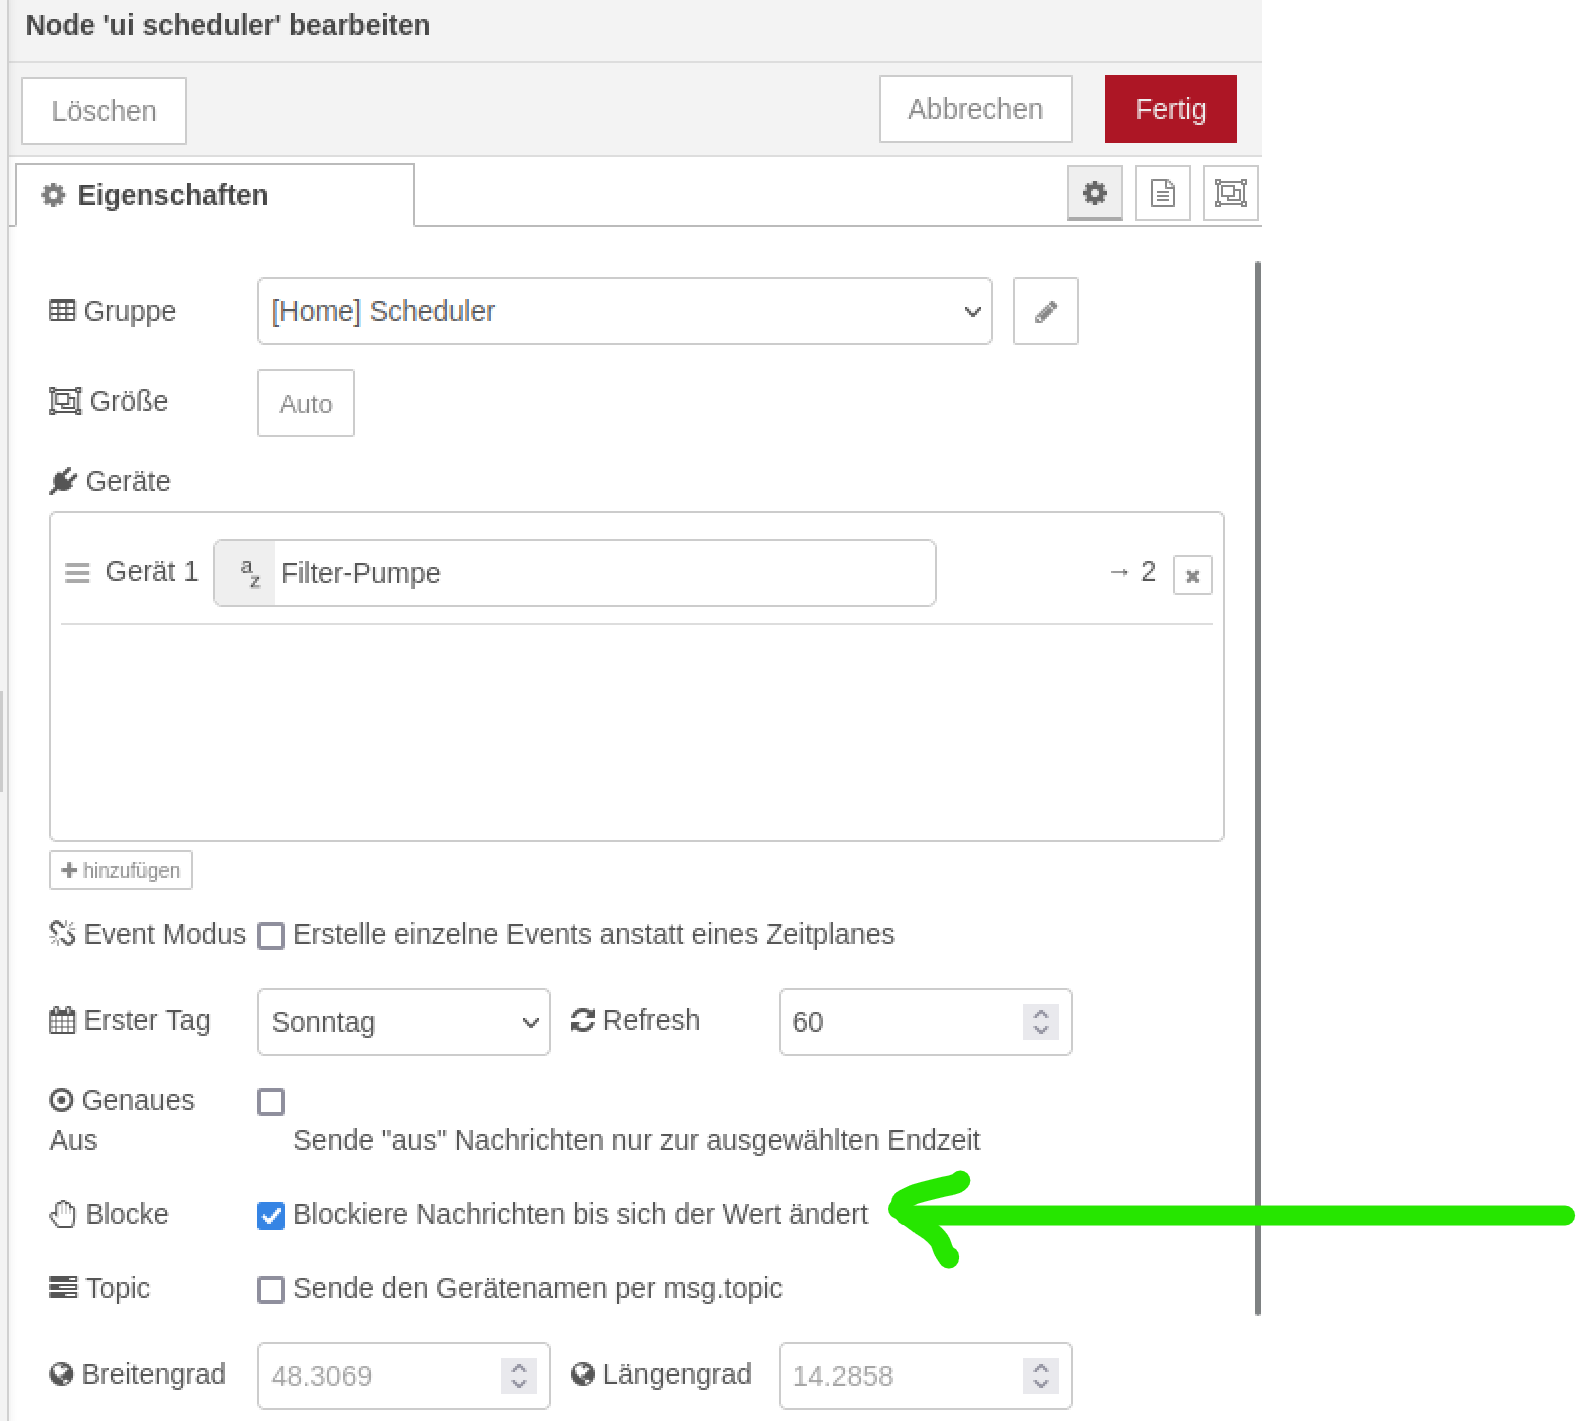
Task: Edit the Scheduler group with pencil icon
Action: (1046, 311)
